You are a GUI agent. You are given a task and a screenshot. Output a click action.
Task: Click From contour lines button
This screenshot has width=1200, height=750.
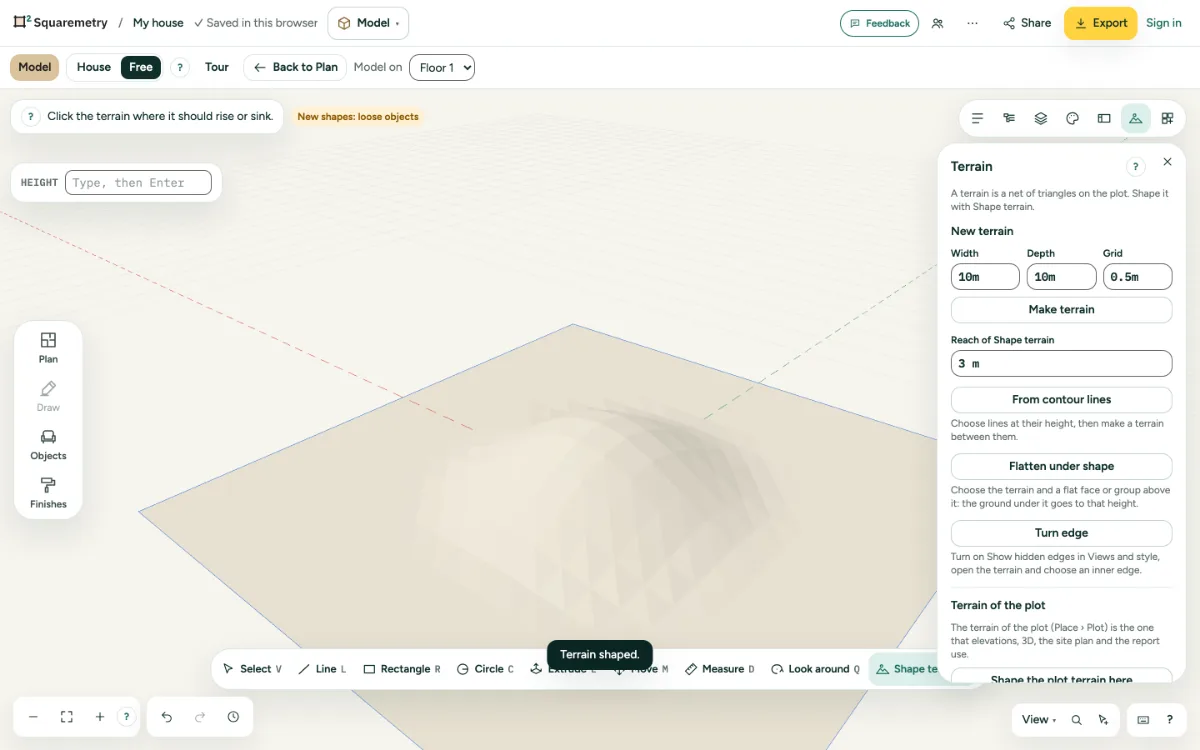point(1061,399)
